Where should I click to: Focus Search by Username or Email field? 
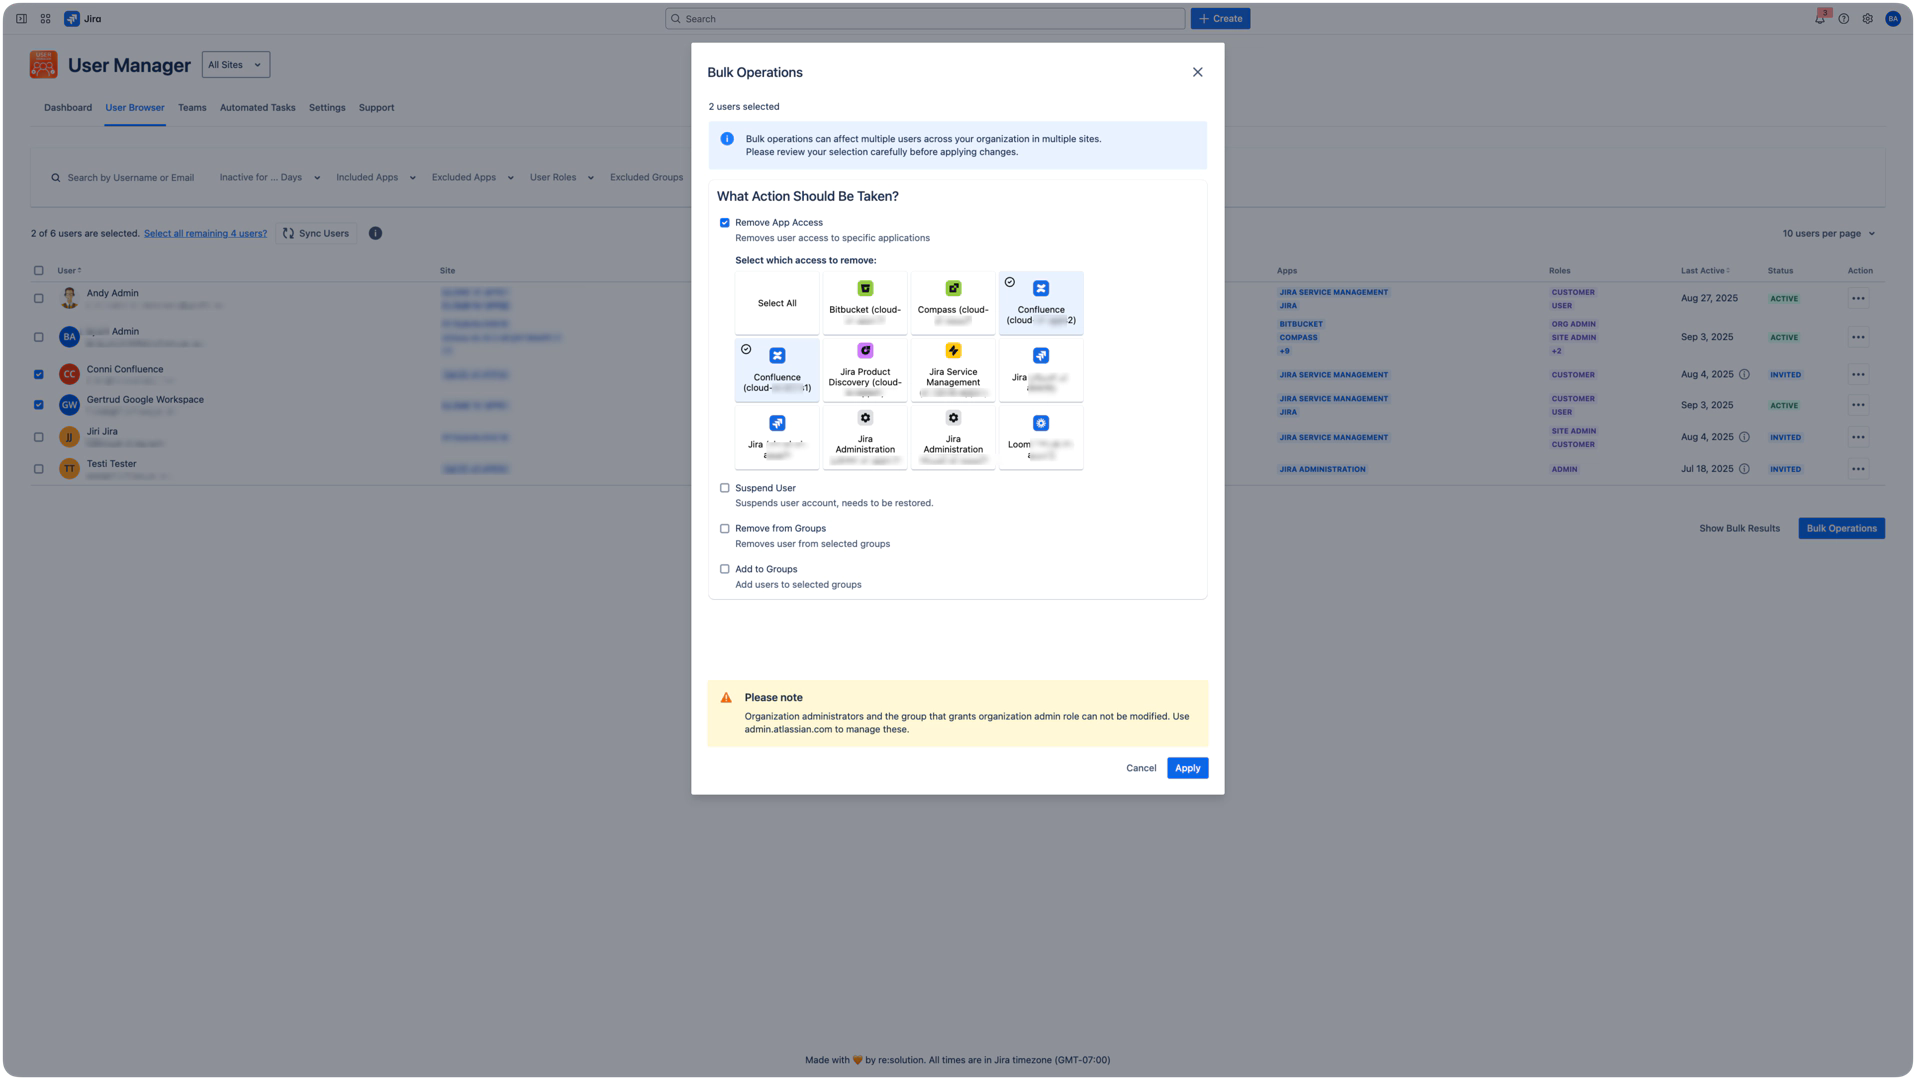tap(123, 178)
